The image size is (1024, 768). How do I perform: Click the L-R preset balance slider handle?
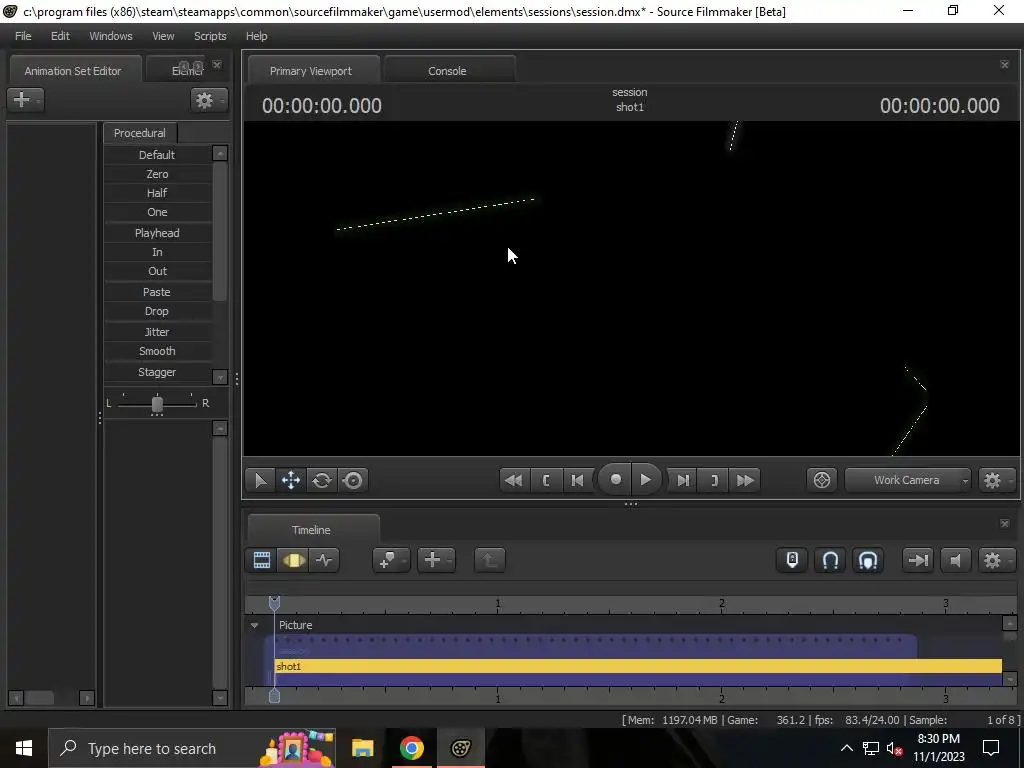157,404
